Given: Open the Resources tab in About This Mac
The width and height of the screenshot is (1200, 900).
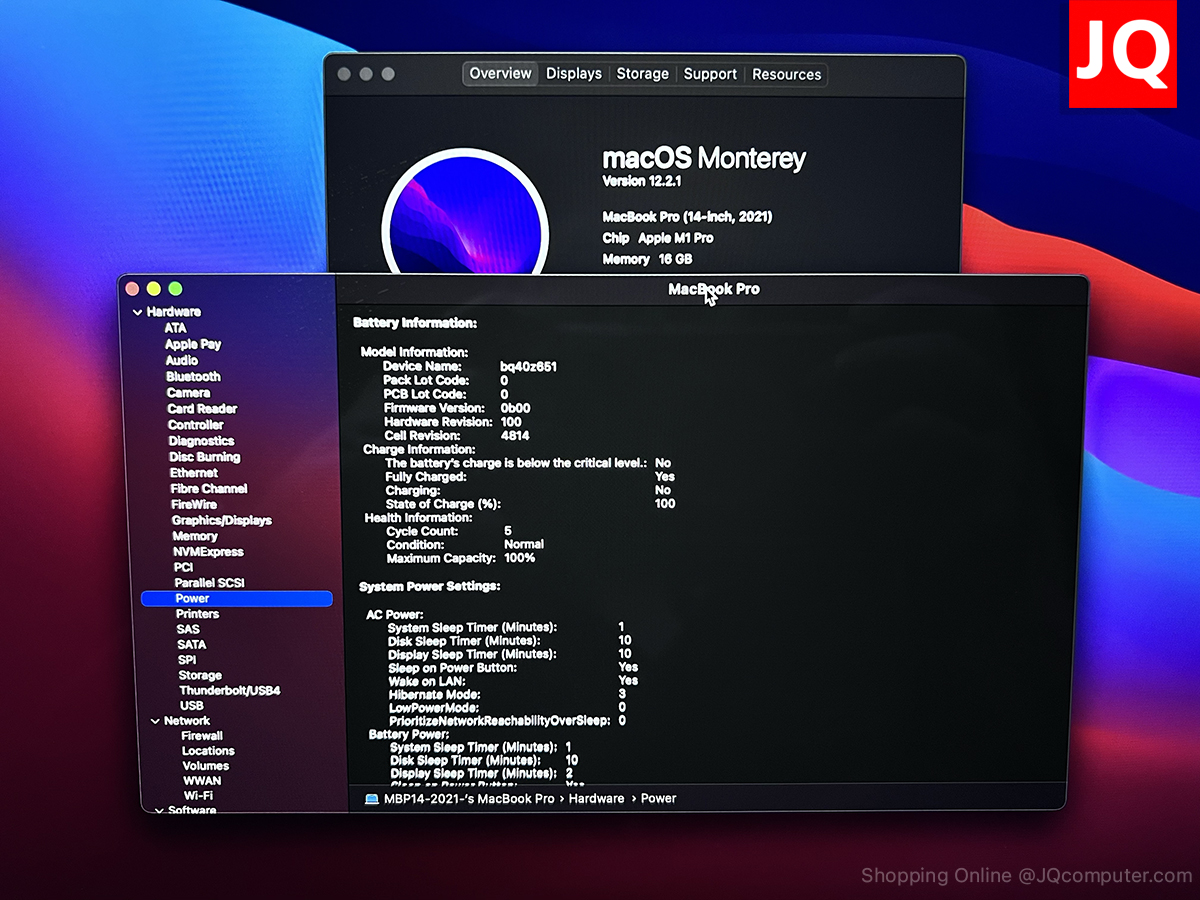Looking at the screenshot, I should click(787, 74).
